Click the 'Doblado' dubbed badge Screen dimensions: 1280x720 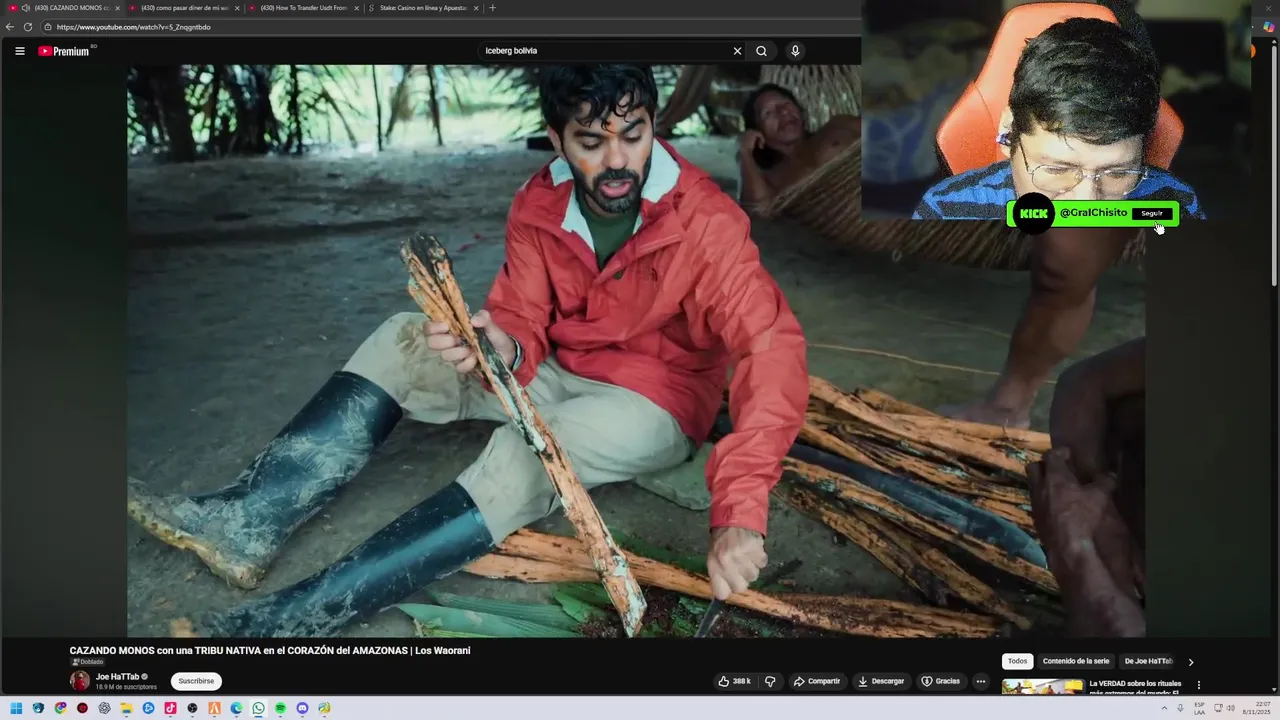coord(87,662)
